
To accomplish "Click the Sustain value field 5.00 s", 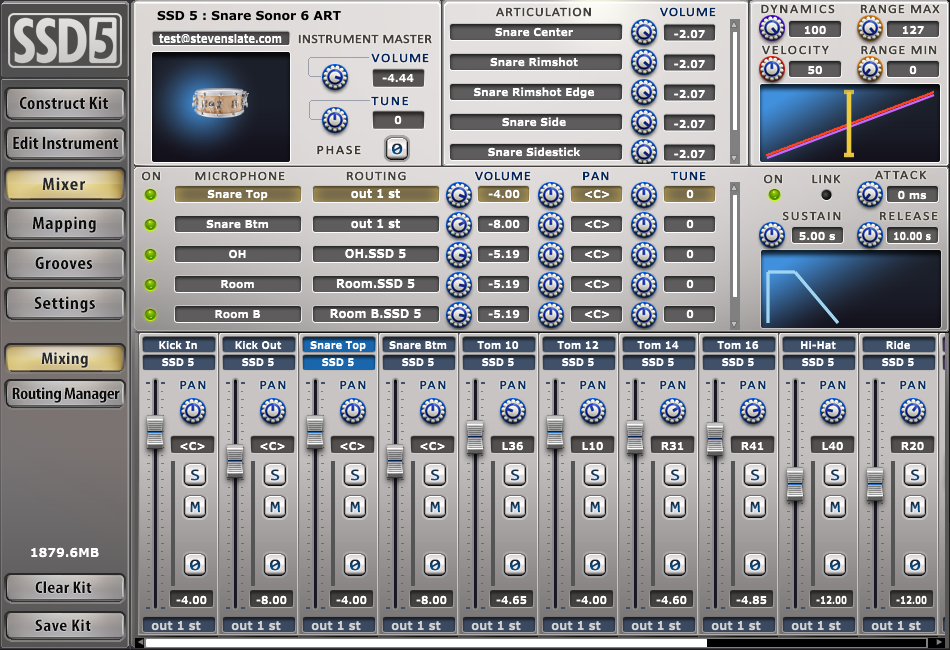I will coord(817,236).
